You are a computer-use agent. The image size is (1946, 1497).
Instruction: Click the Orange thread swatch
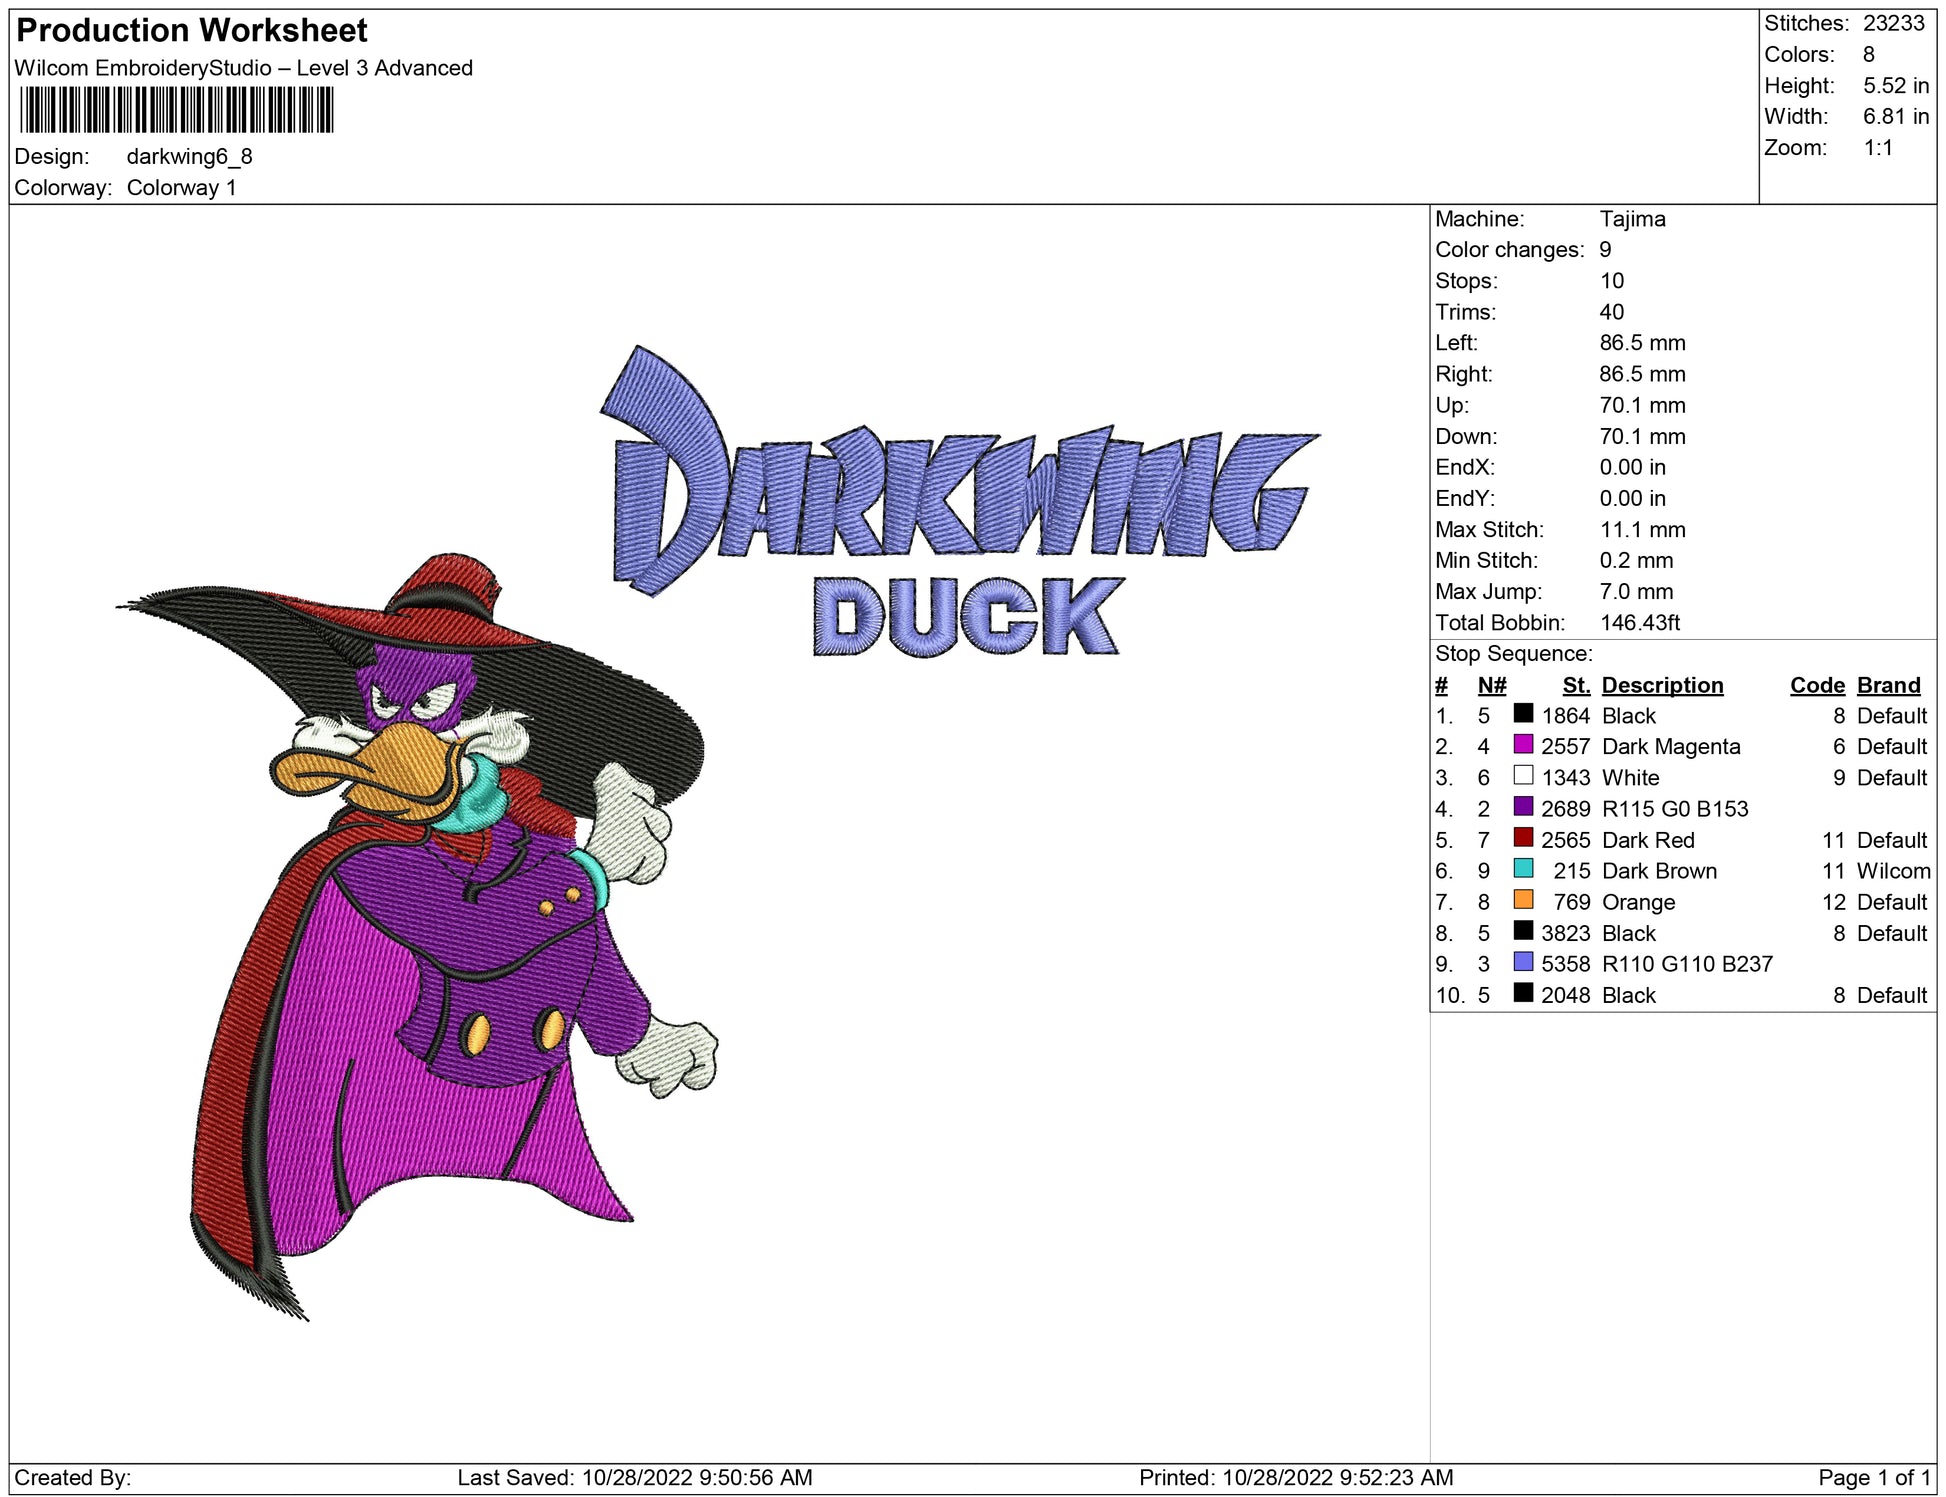point(1523,899)
